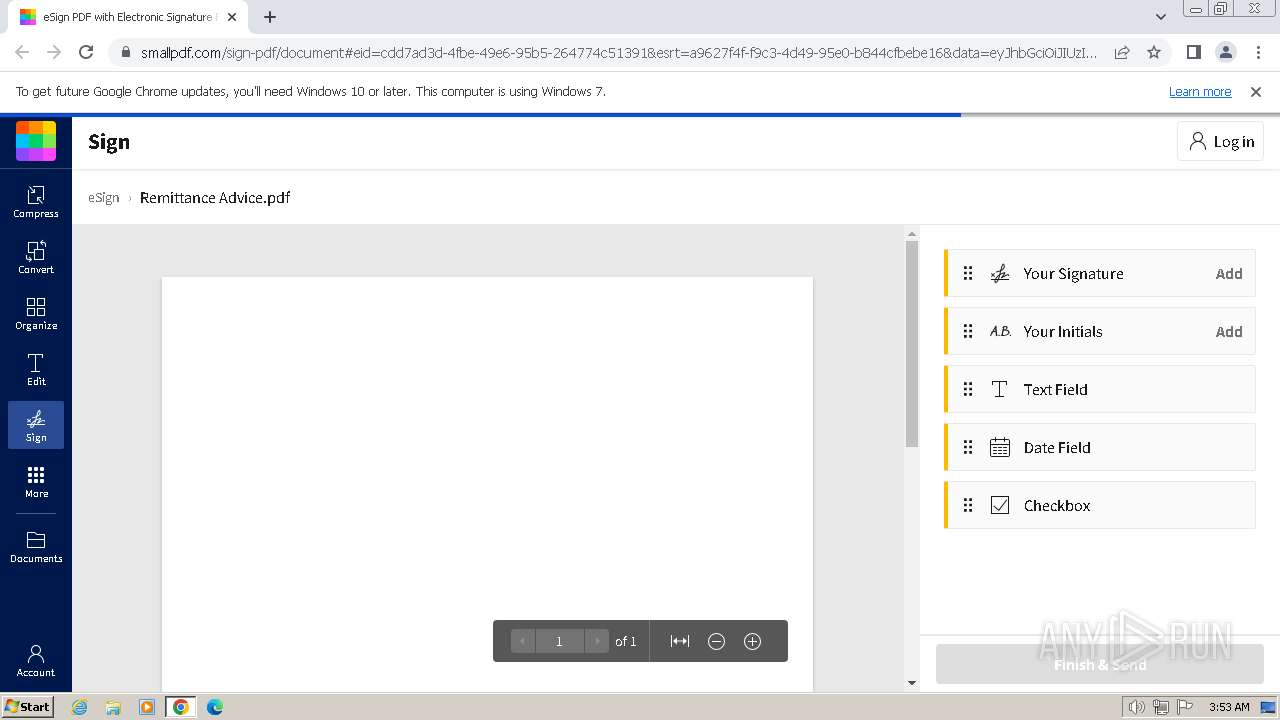Click the Smallpdf colorful logo
The height and width of the screenshot is (720, 1280).
coord(36,141)
